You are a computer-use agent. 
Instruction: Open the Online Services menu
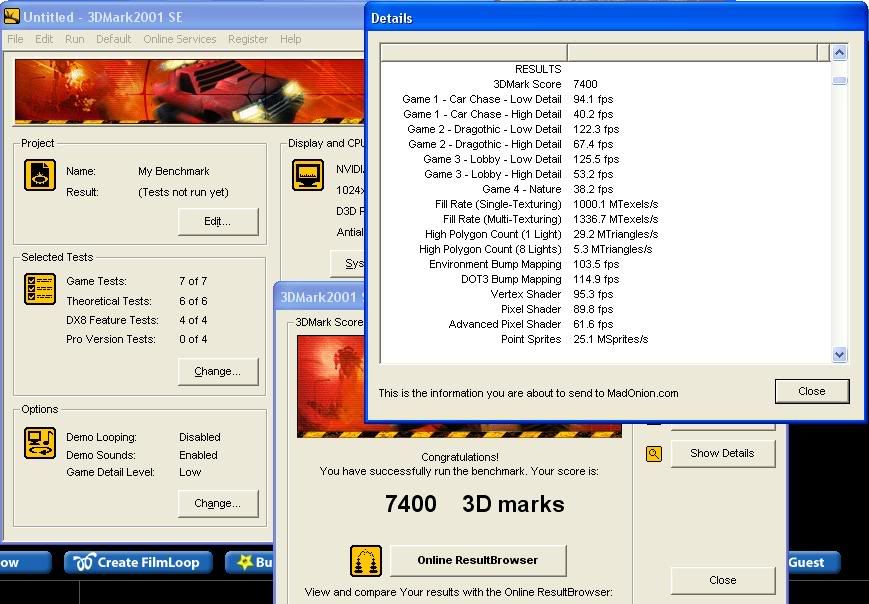[x=180, y=39]
